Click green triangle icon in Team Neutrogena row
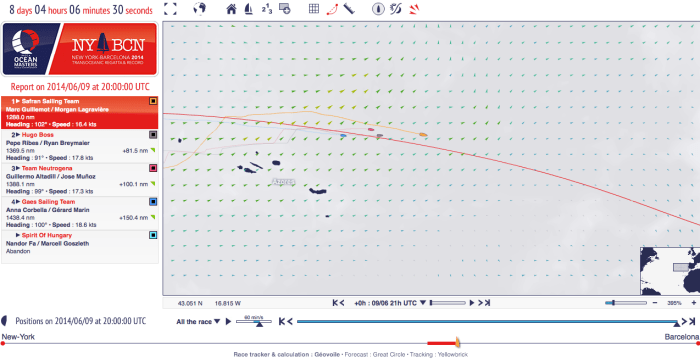Screen dimensions: 700x362 coord(153,184)
